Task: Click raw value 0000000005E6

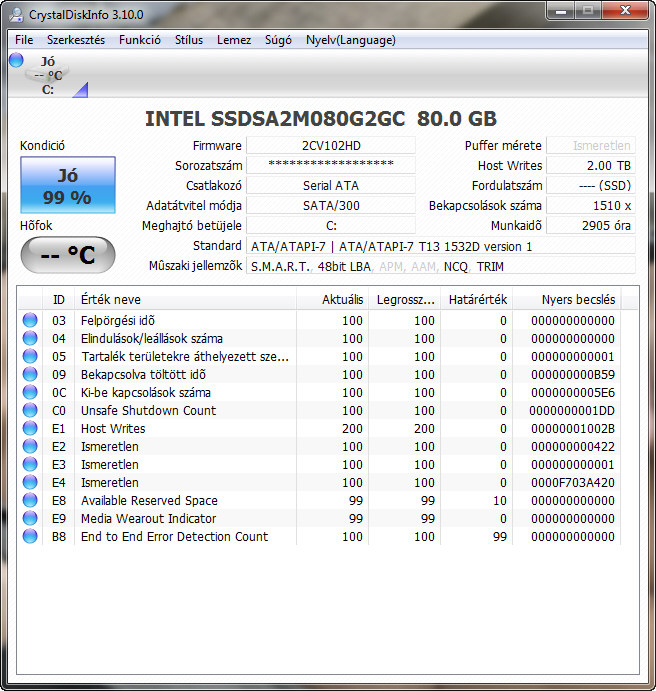Action: click(573, 393)
